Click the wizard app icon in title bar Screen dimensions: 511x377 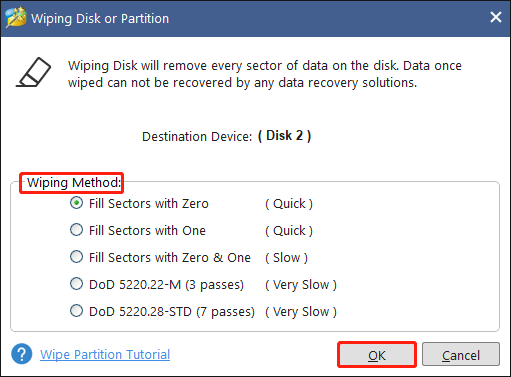pos(15,17)
